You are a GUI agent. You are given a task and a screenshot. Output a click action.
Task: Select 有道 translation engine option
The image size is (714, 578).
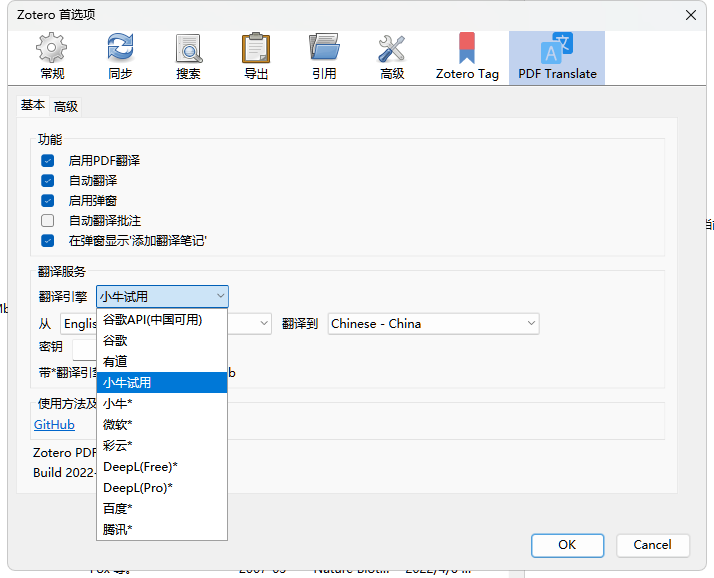coord(162,362)
